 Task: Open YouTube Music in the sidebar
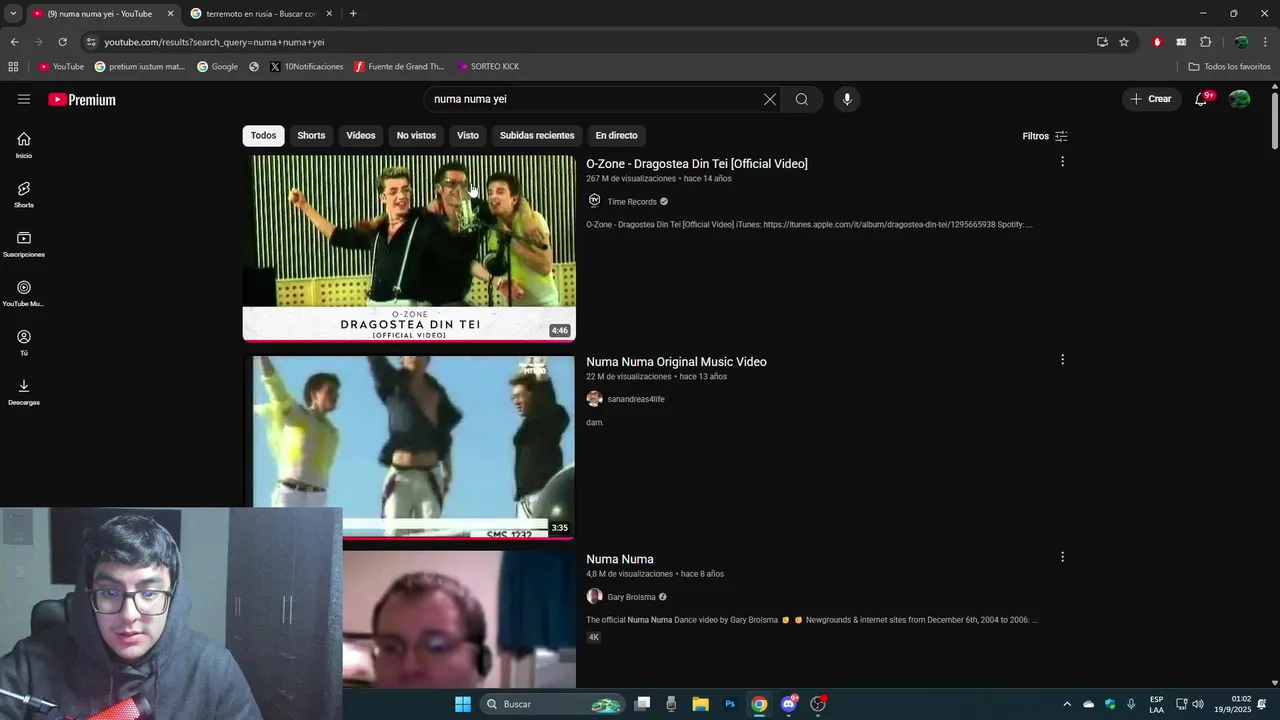point(24,293)
